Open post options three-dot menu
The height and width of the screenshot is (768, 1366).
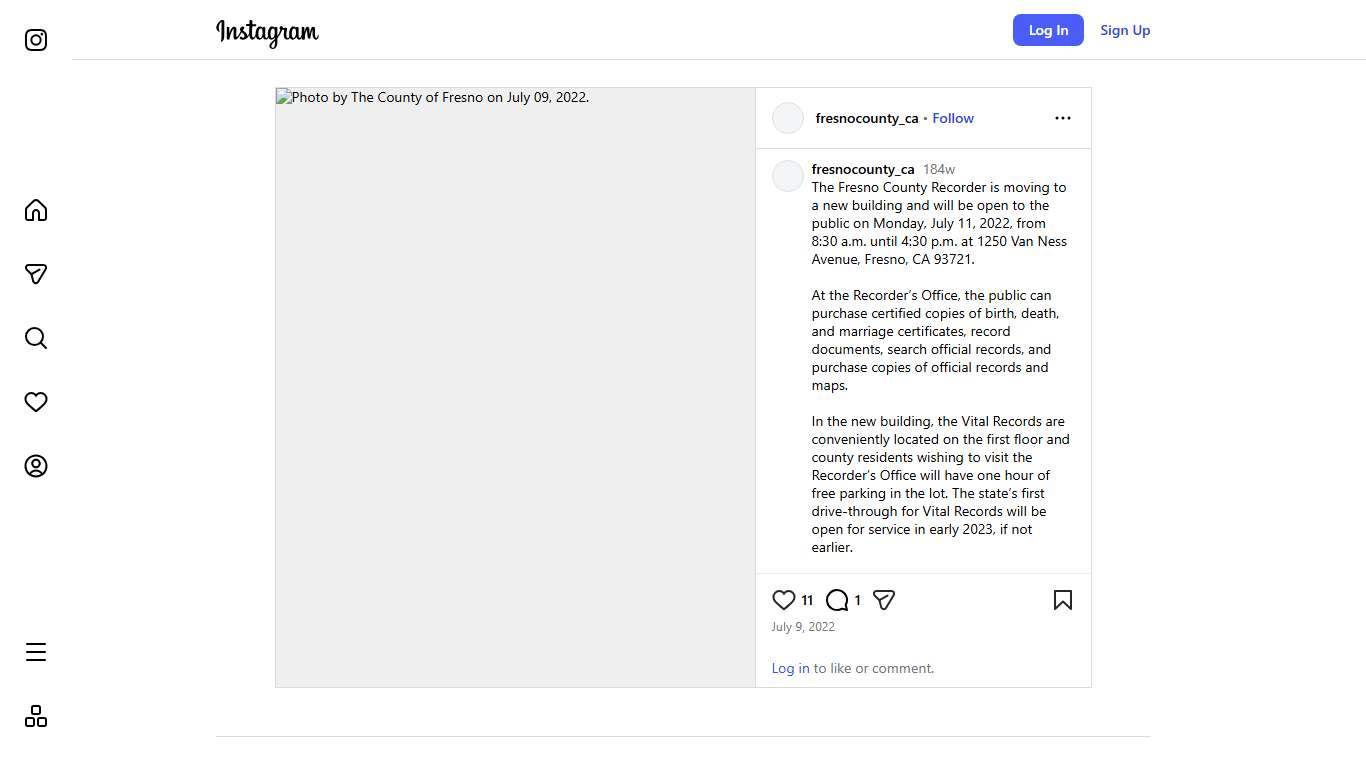point(1062,118)
